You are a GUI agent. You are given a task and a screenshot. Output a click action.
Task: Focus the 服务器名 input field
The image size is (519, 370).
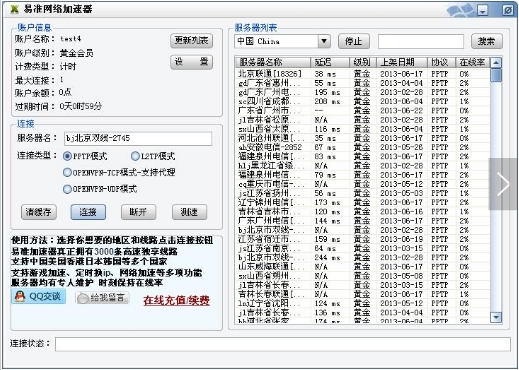tap(138, 138)
